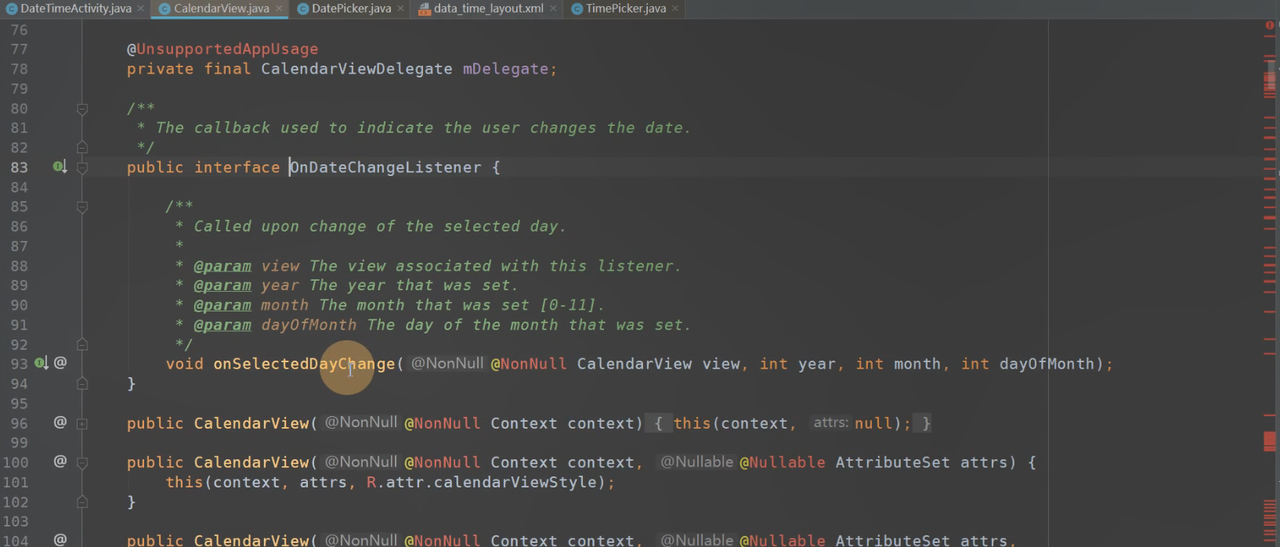This screenshot has height=547, width=1280.
Task: Close the DatePicker.java tab
Action: coord(400,8)
